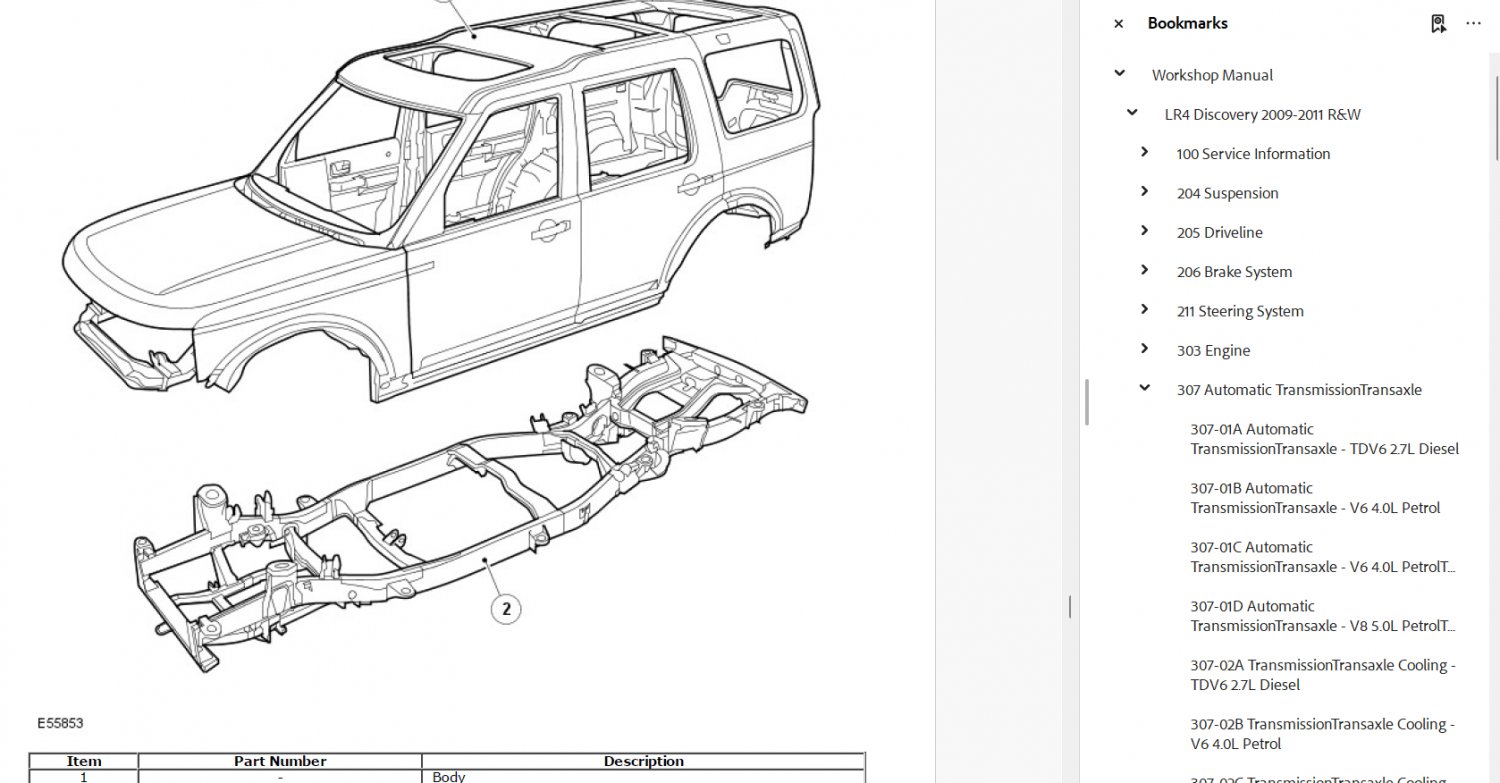The image size is (1500, 783).
Task: Click the panel divider resize handle
Action: click(1070, 606)
